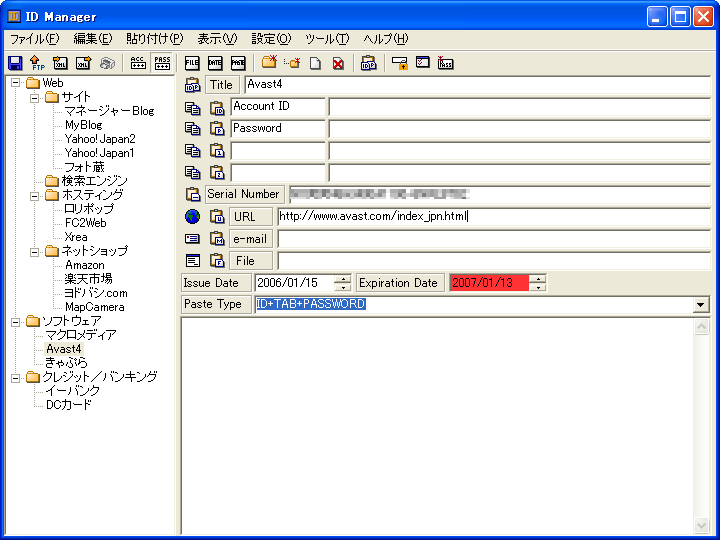Click the paste icon beside Password field

[x=217, y=129]
